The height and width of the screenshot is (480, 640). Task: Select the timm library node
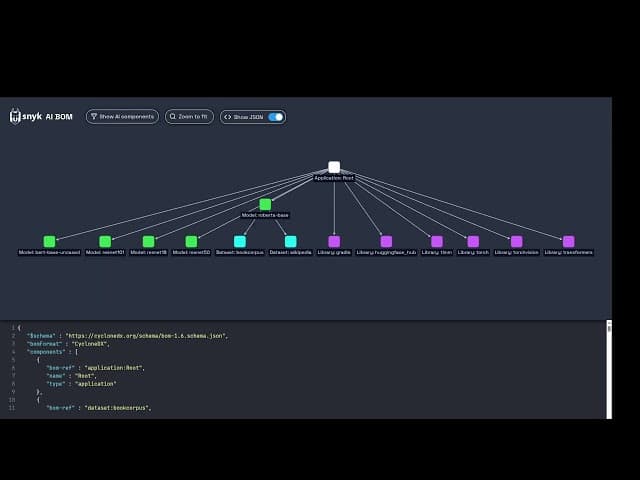pos(437,241)
